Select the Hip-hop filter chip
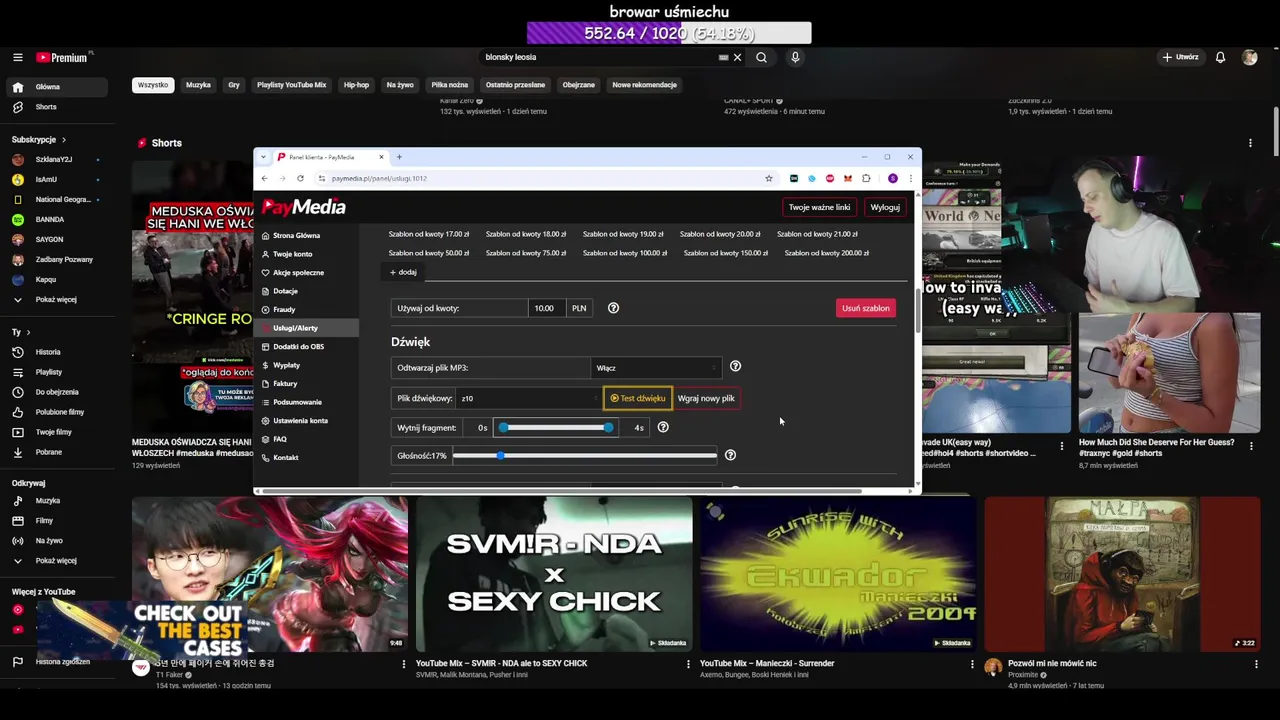 tap(356, 85)
